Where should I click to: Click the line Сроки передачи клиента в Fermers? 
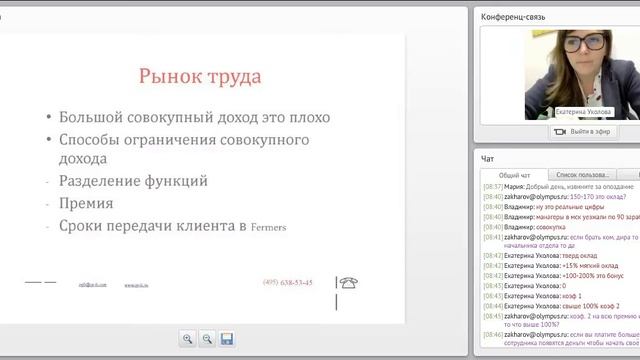(173, 226)
